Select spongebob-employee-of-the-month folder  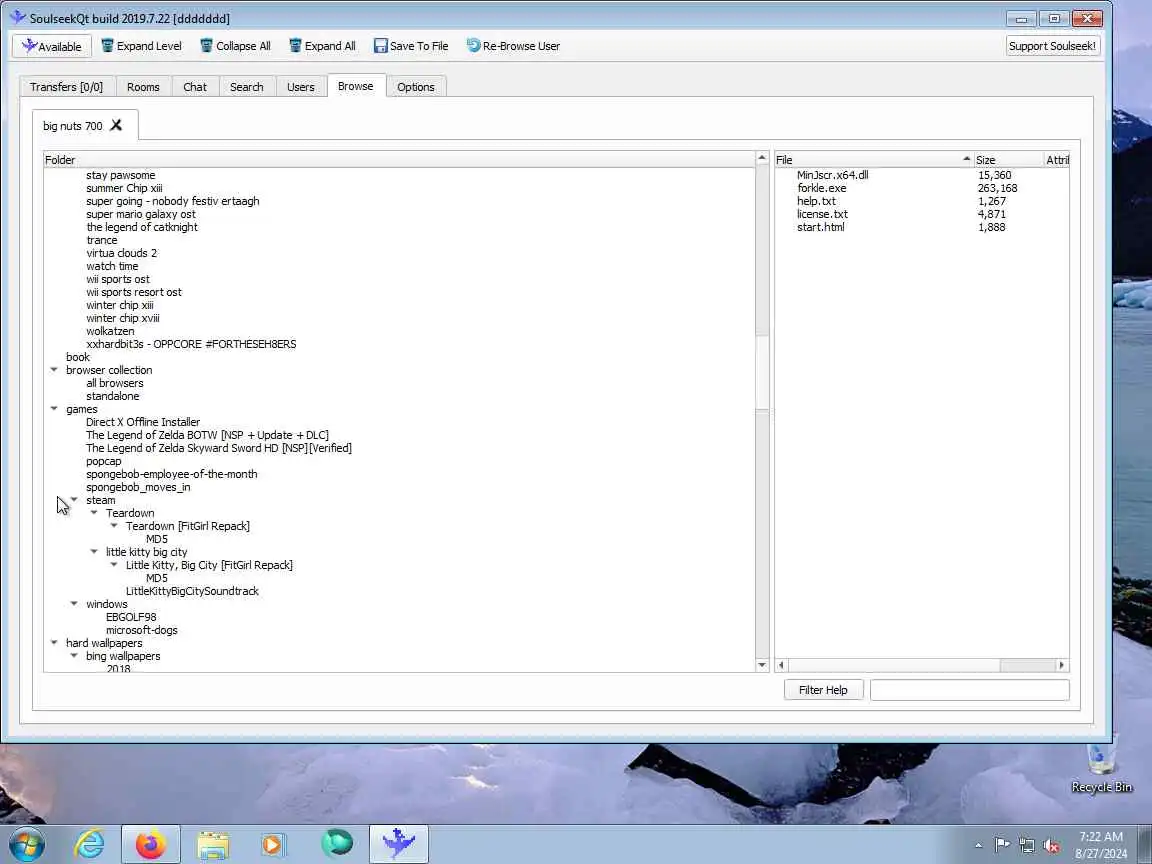pos(172,474)
